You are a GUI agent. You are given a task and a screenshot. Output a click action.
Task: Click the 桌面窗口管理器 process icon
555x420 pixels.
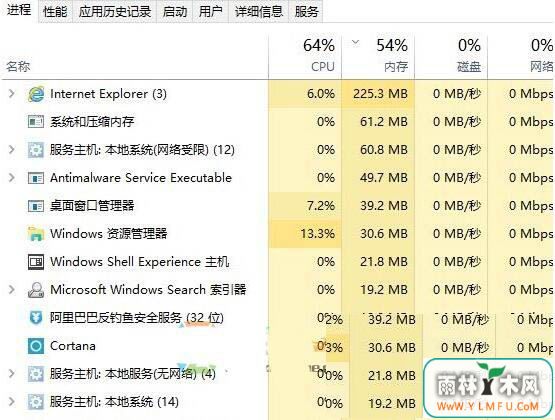[36, 206]
